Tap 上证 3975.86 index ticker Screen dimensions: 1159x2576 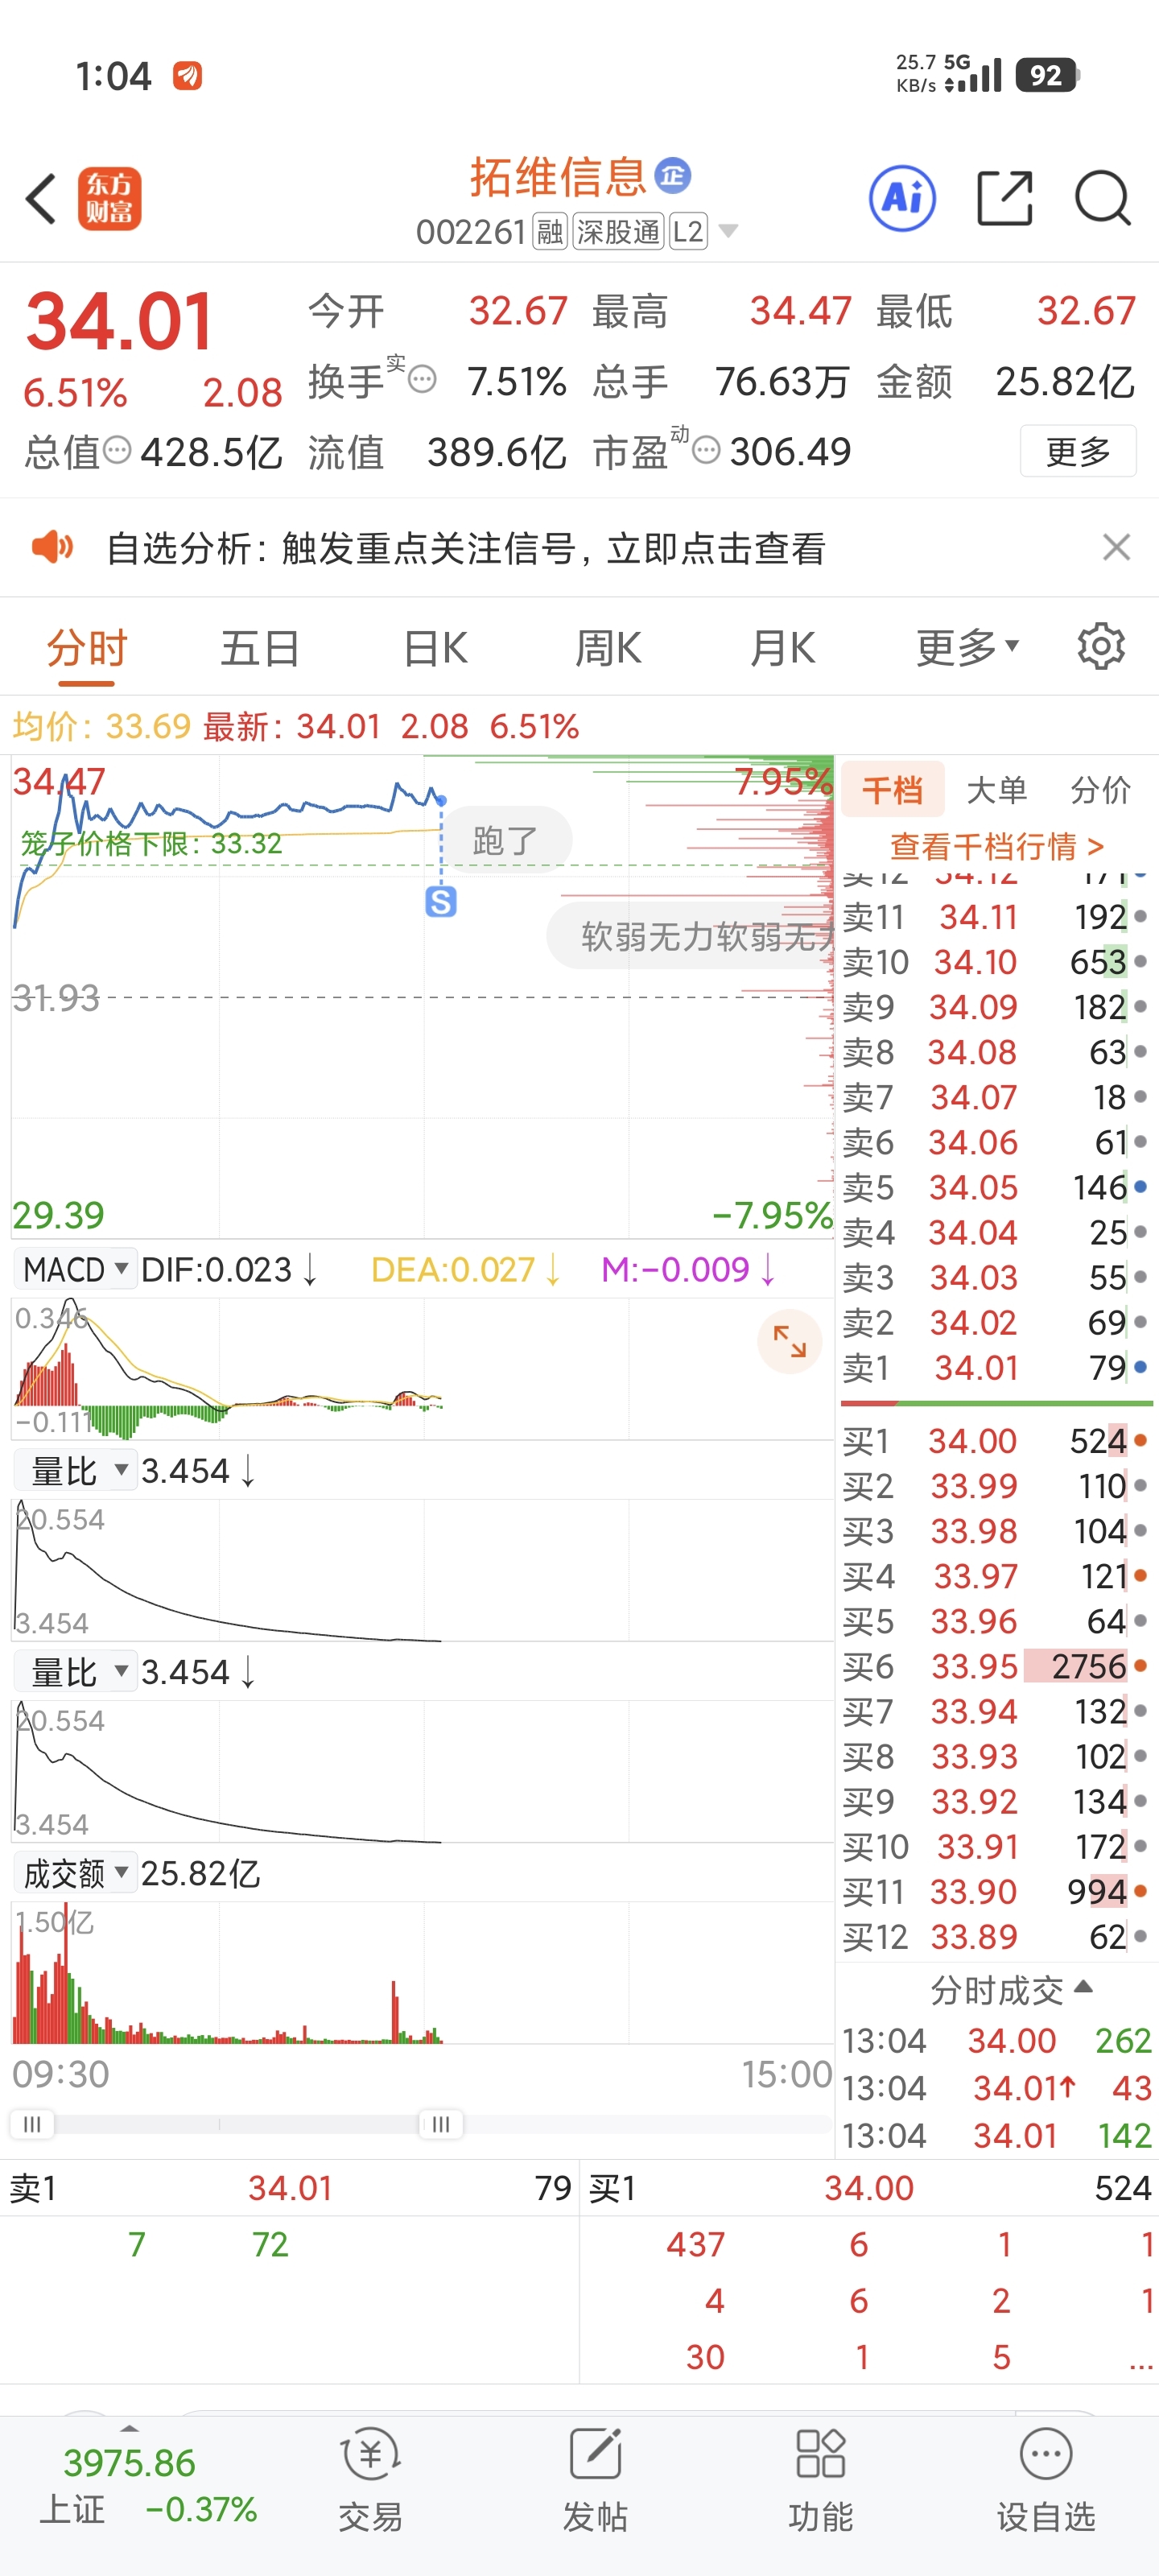click(148, 2484)
